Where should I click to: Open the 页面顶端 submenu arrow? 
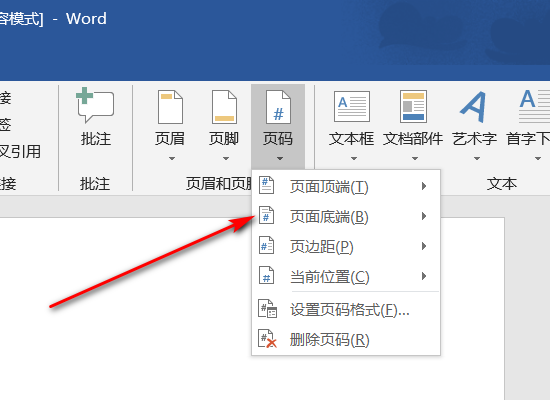424,186
